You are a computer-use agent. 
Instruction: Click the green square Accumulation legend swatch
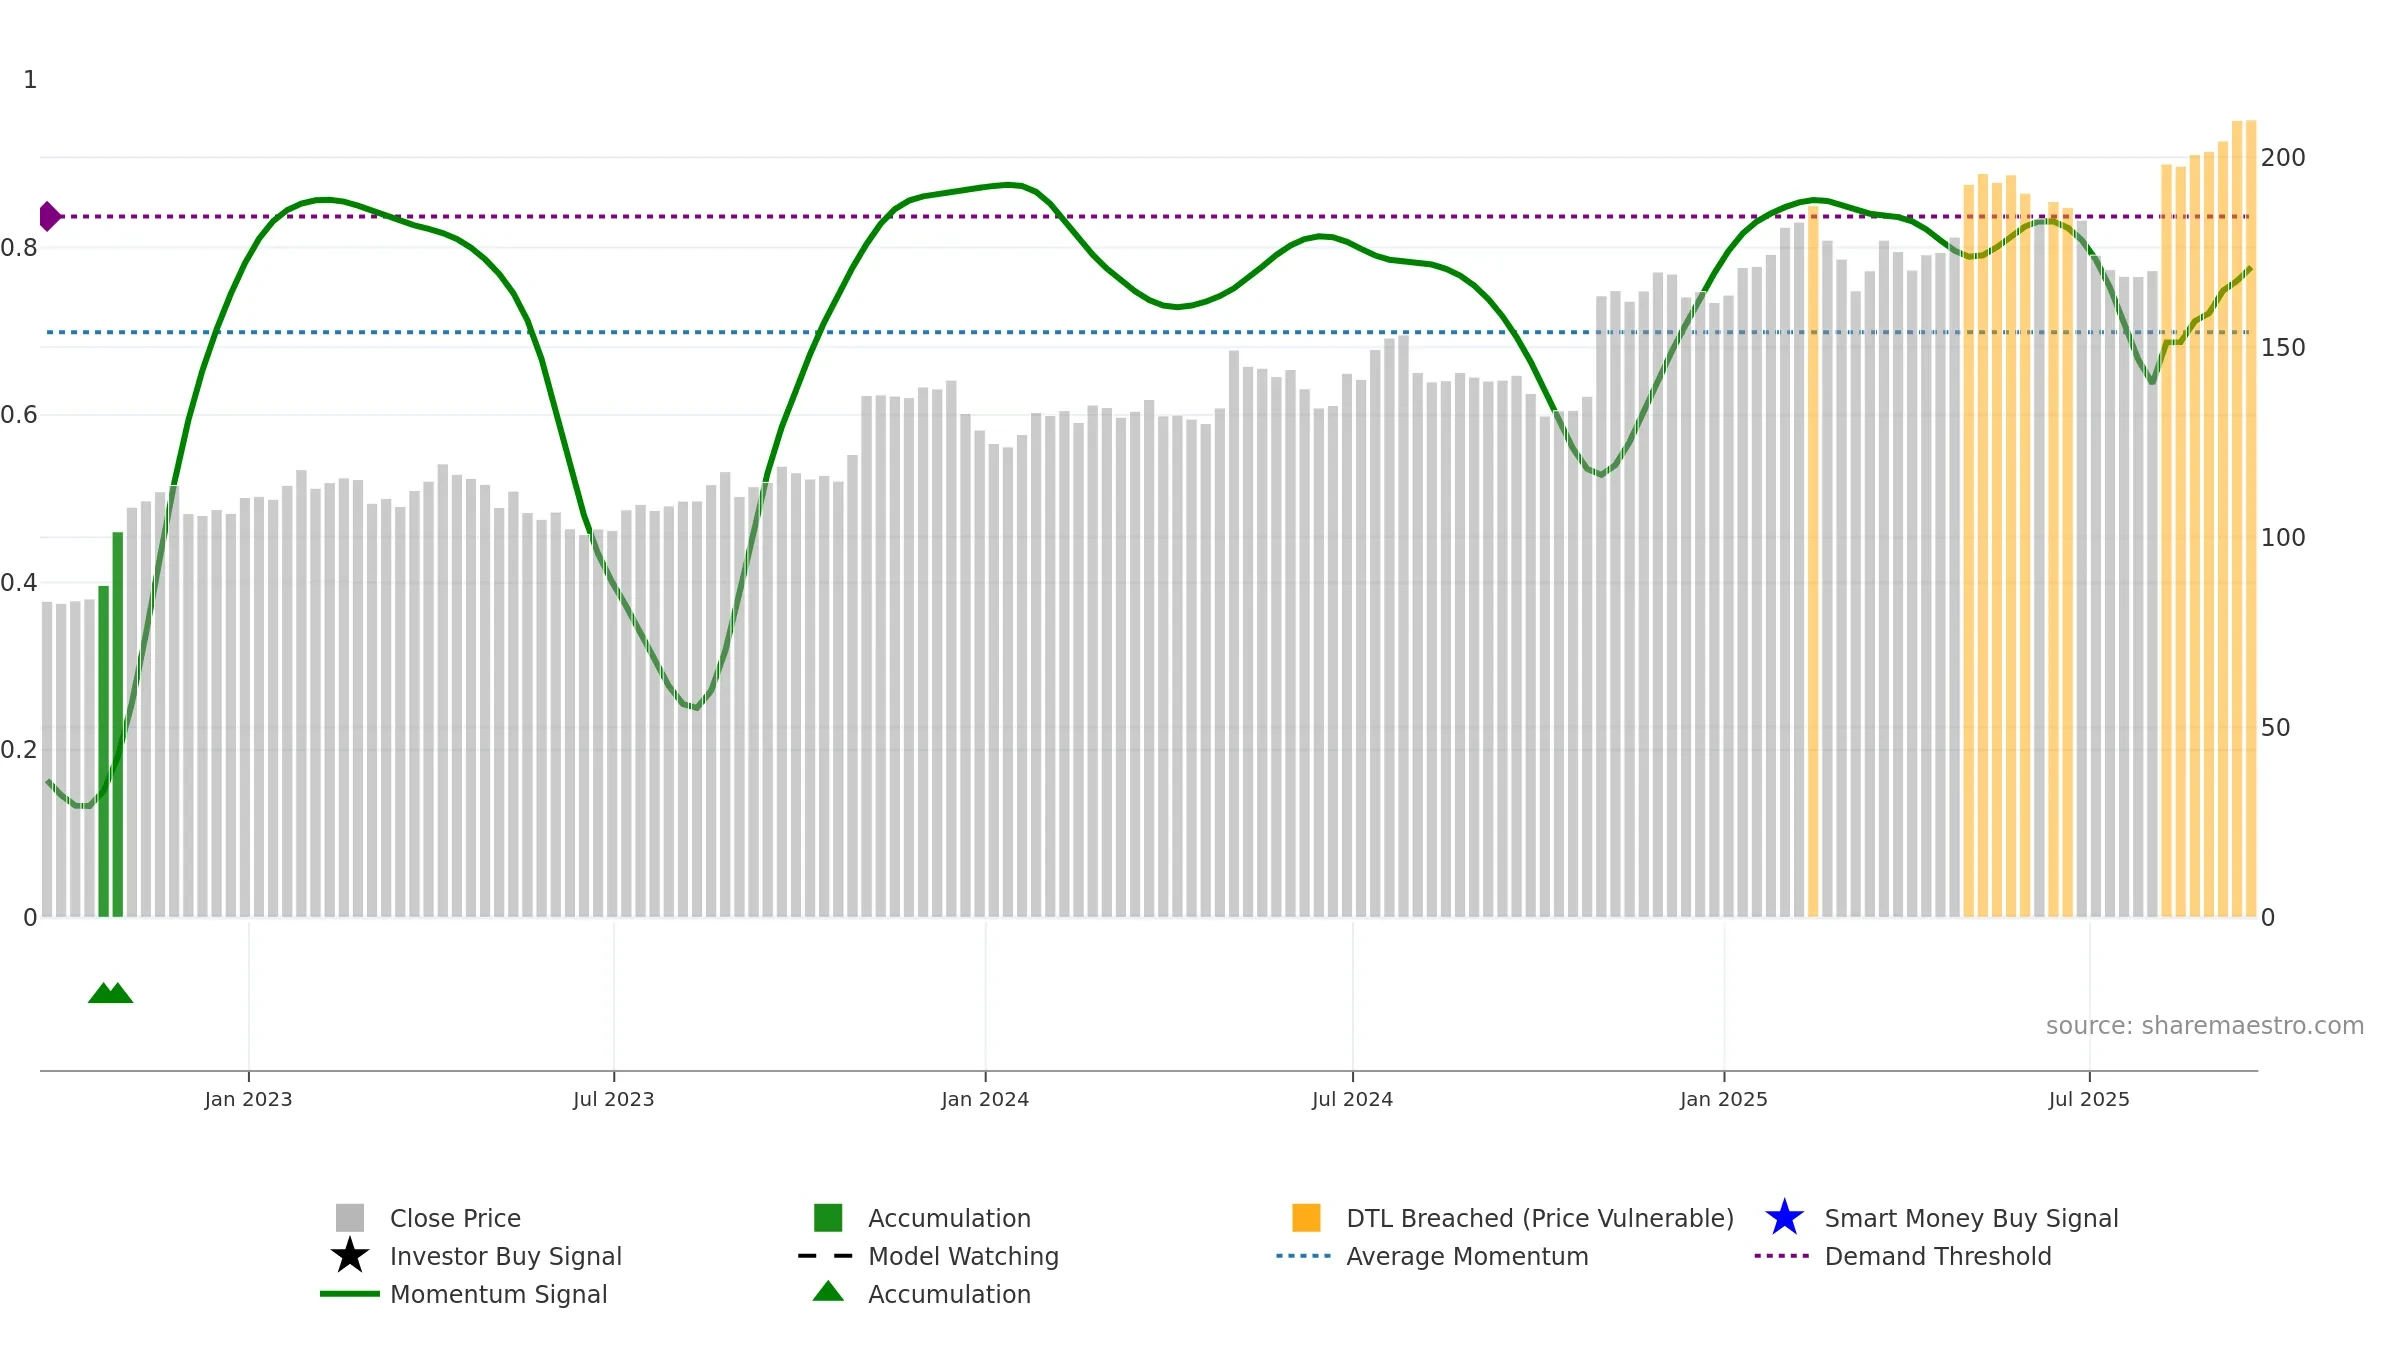point(828,1218)
